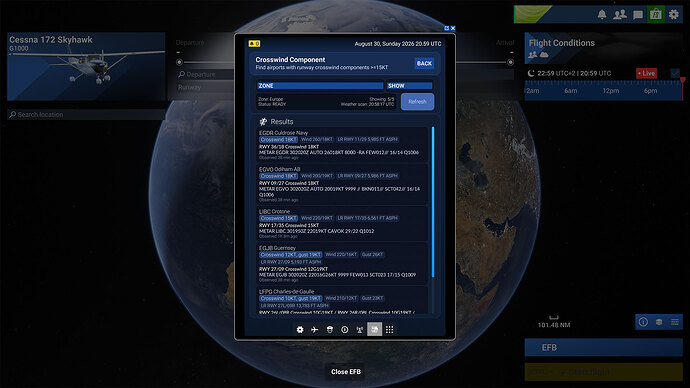This screenshot has height=388, width=690.
Task: Click the Crosswind 18KT tag for EGVO
Action: coord(279,176)
